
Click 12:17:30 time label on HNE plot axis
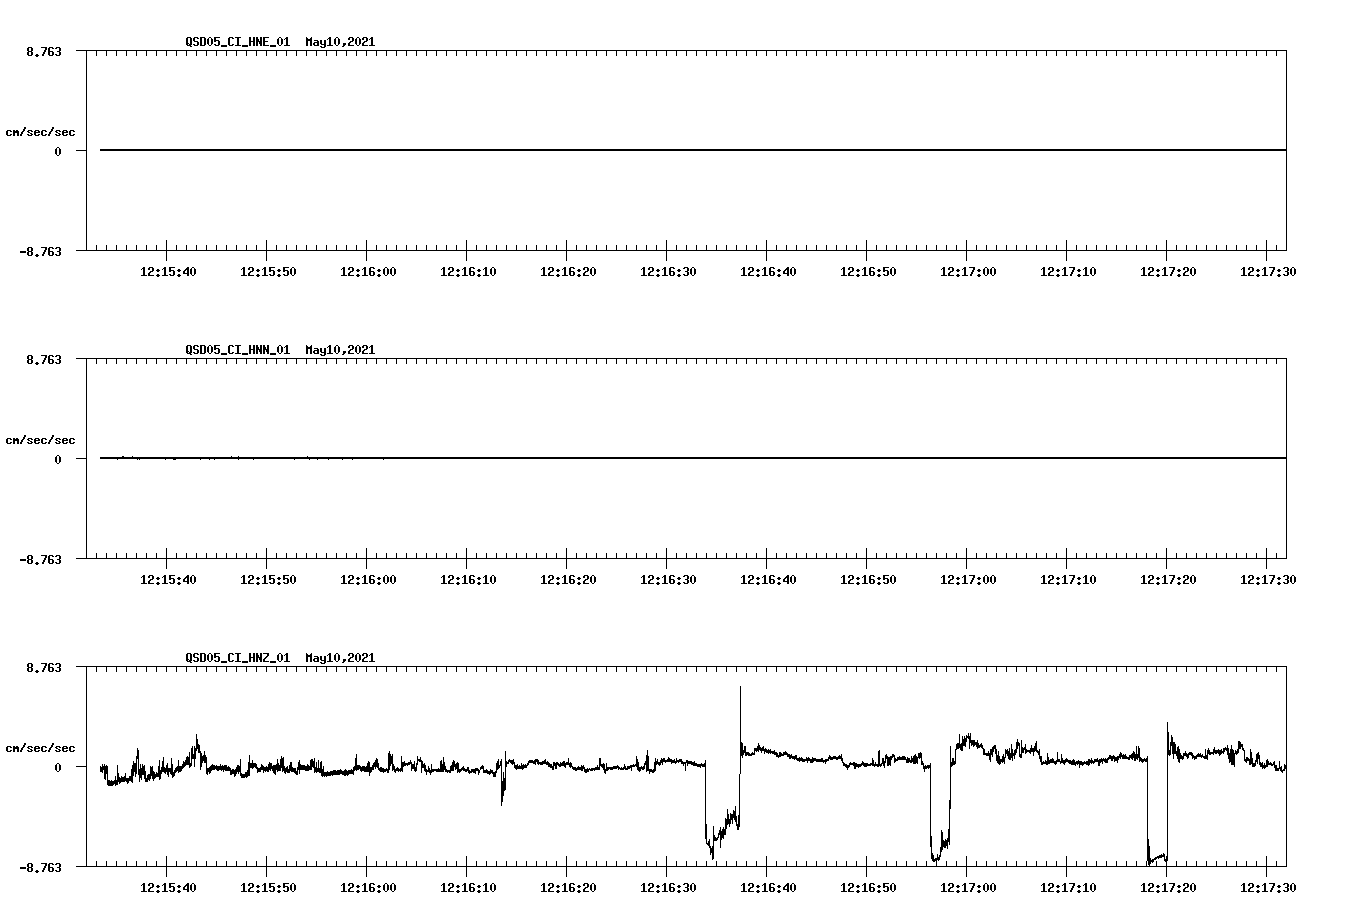point(1268,271)
